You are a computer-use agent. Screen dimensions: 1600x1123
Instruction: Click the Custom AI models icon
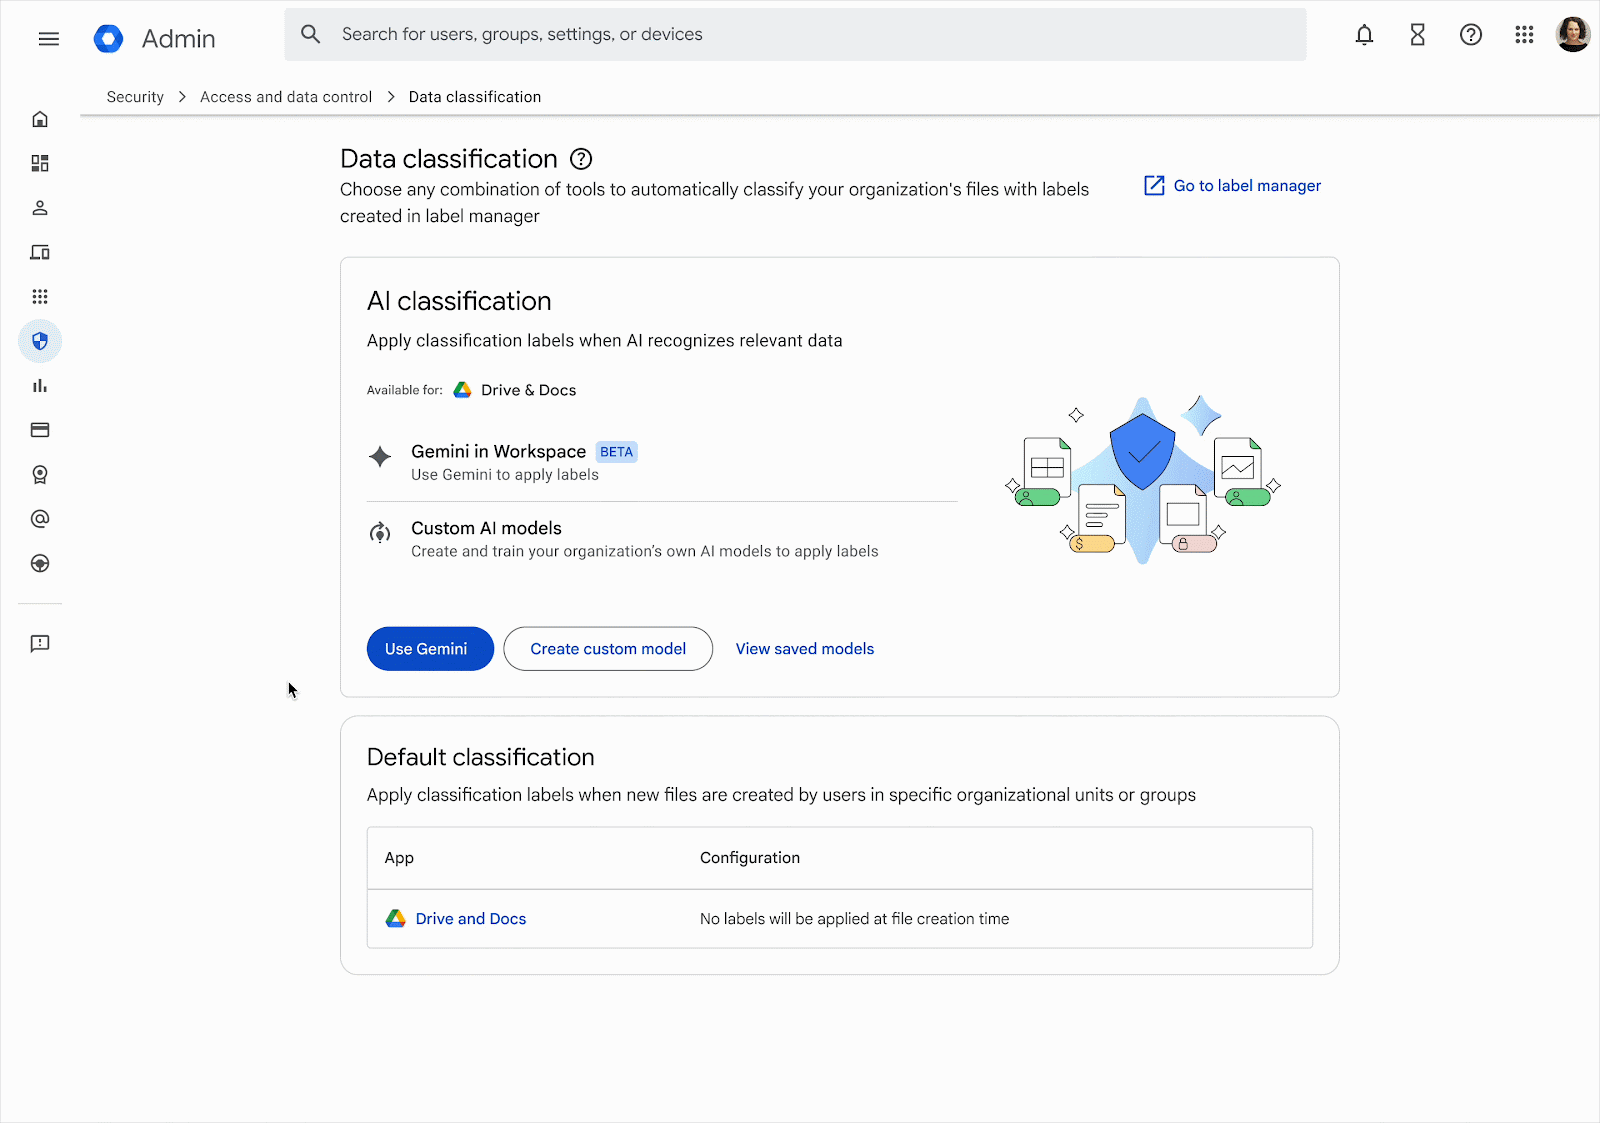click(x=380, y=533)
